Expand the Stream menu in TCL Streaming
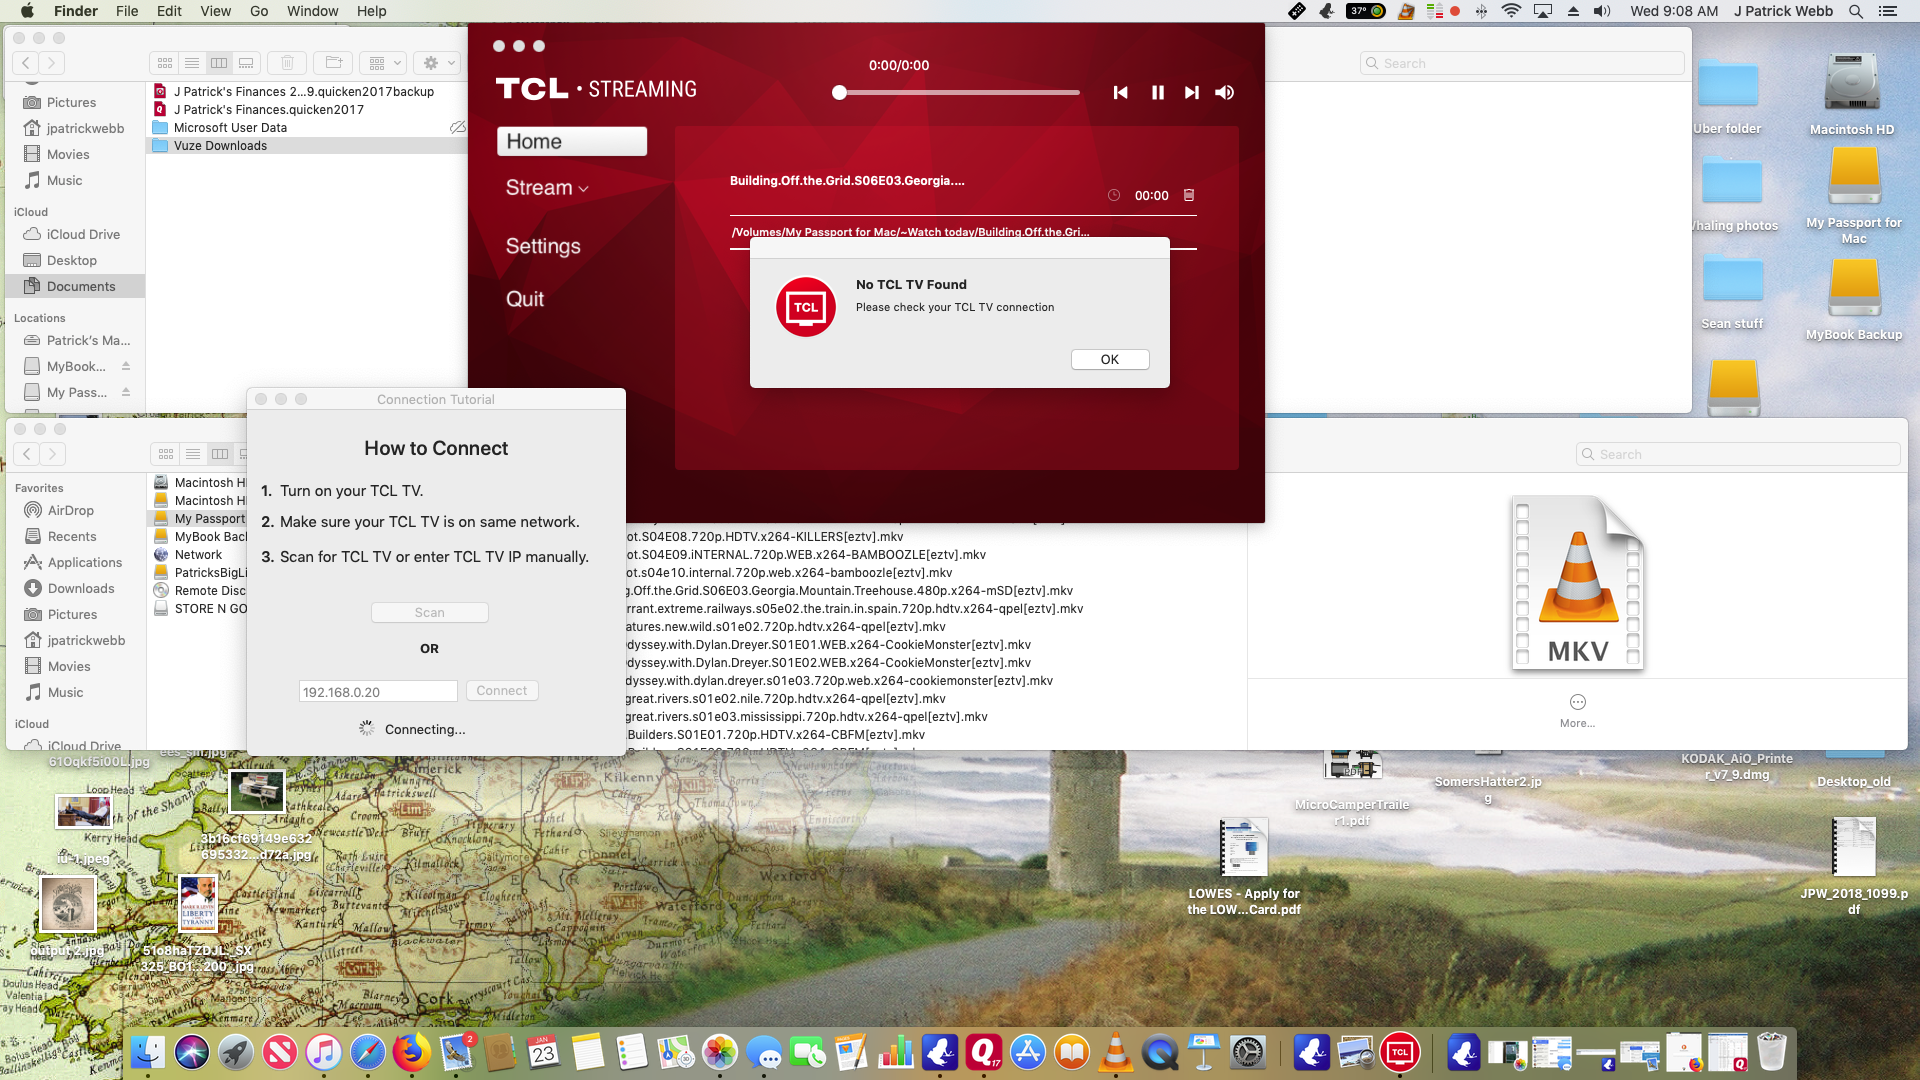 tap(547, 187)
